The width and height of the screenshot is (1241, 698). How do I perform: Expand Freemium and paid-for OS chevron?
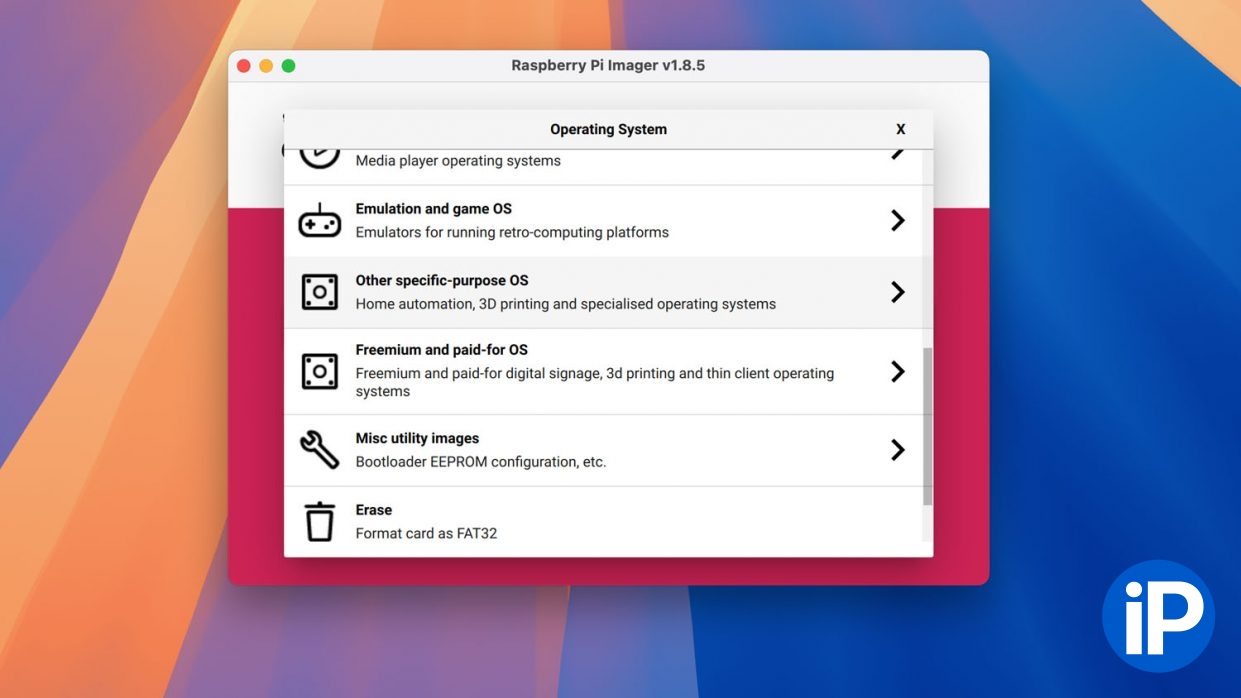pos(898,371)
